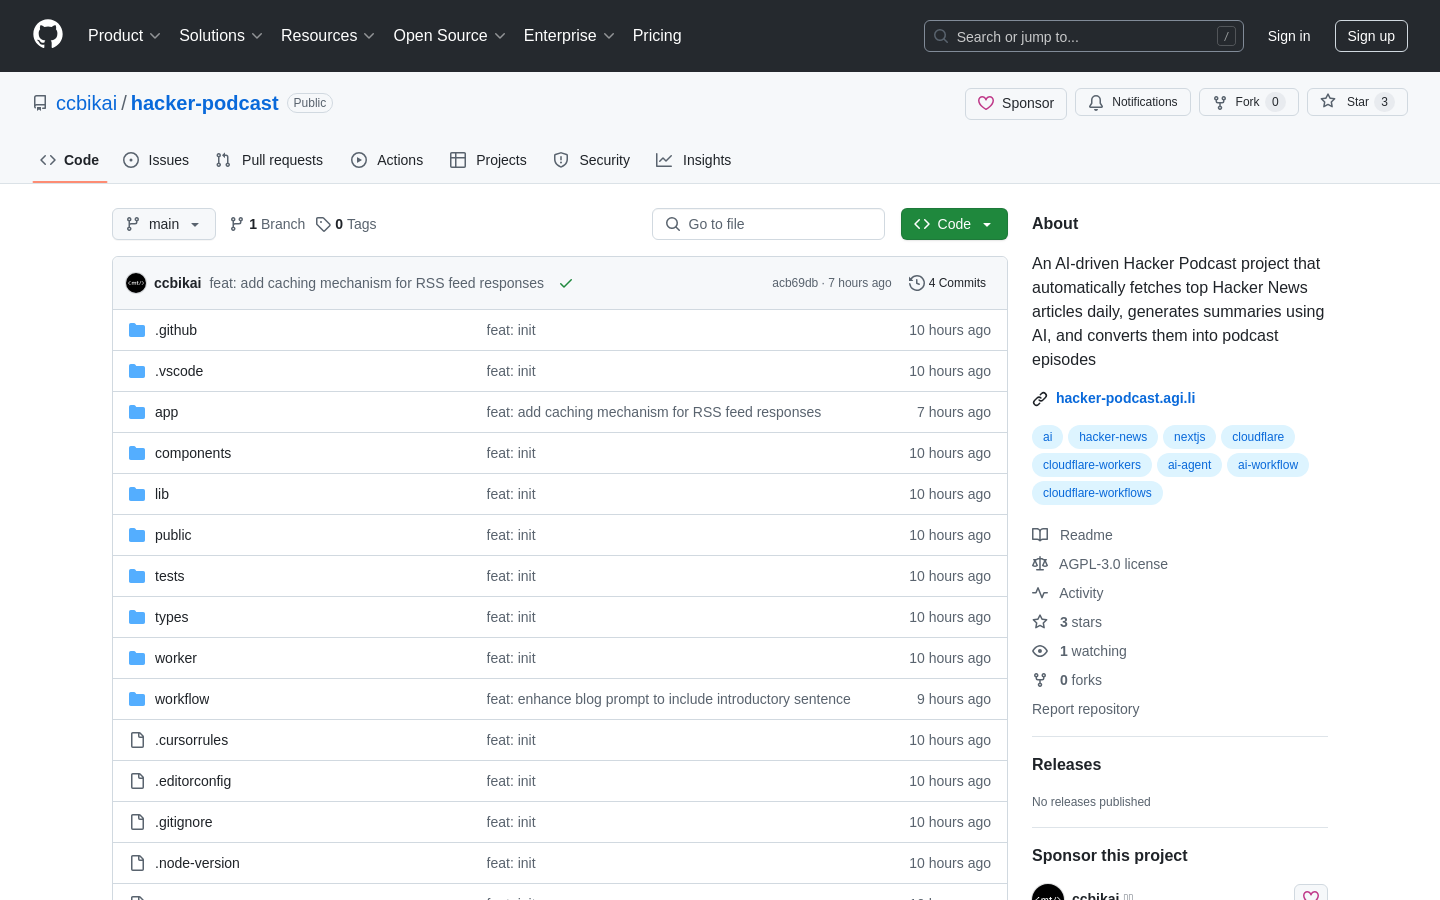Viewport: 1440px width, 900px height.
Task: Expand the Open Source menu
Action: (x=450, y=35)
